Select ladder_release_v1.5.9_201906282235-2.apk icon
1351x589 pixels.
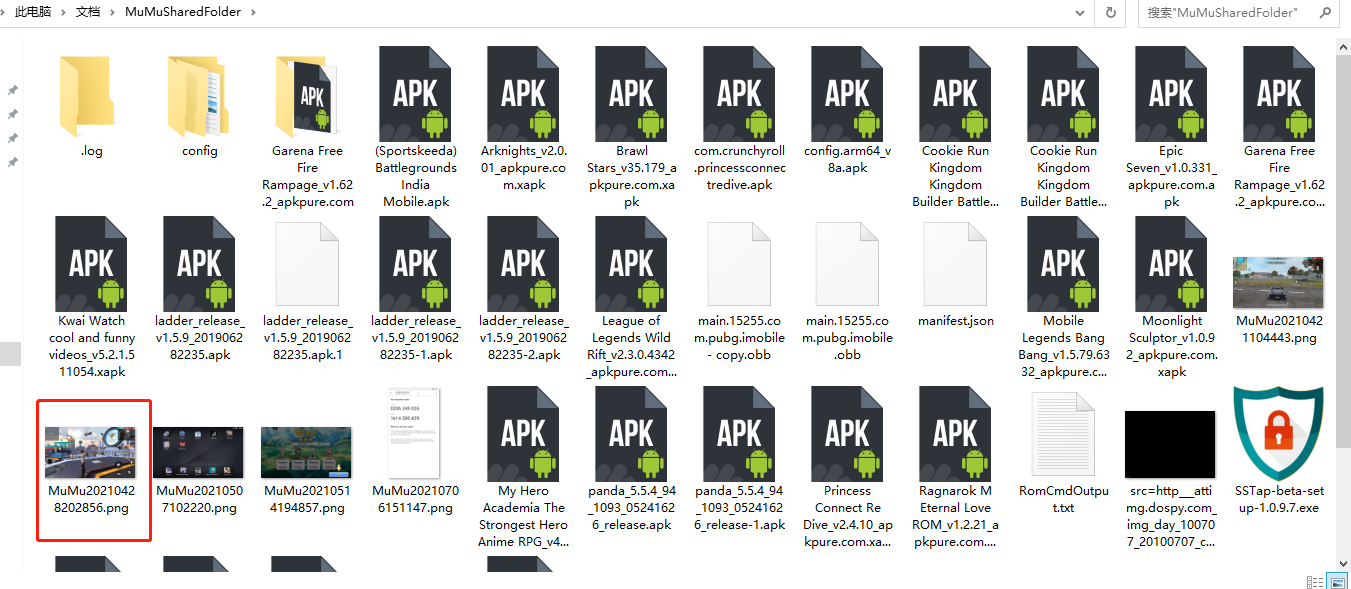(x=524, y=263)
